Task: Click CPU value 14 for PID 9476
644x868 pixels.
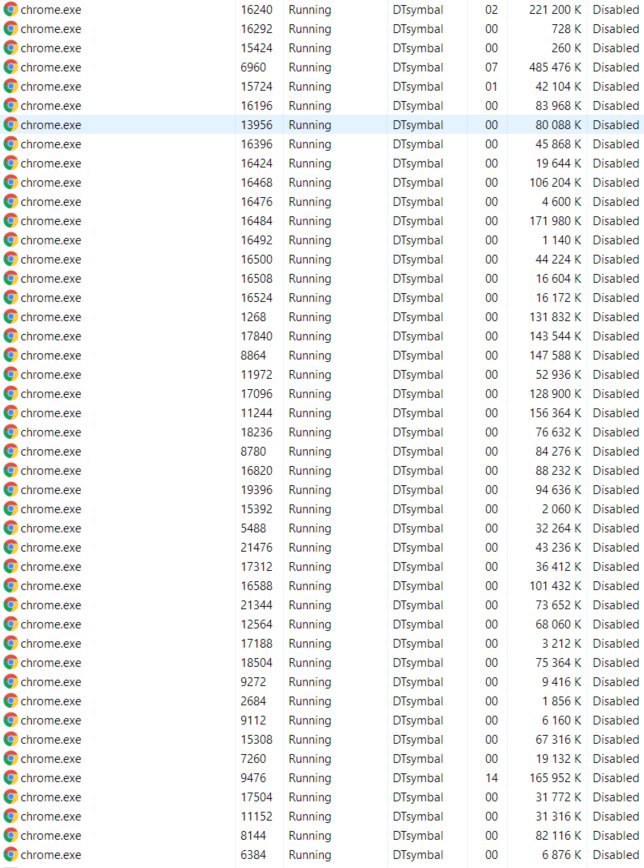Action: click(492, 778)
